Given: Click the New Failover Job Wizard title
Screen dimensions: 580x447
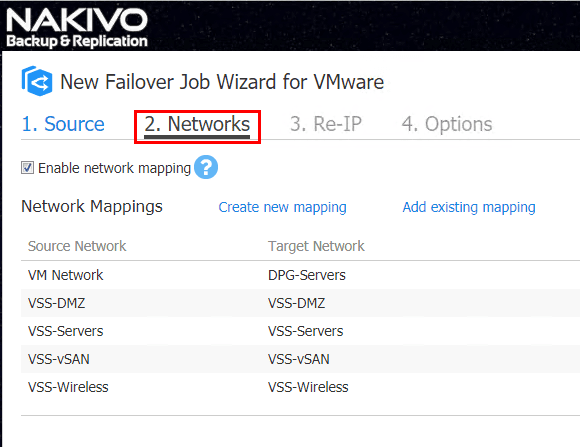Looking at the screenshot, I should click(x=222, y=82).
